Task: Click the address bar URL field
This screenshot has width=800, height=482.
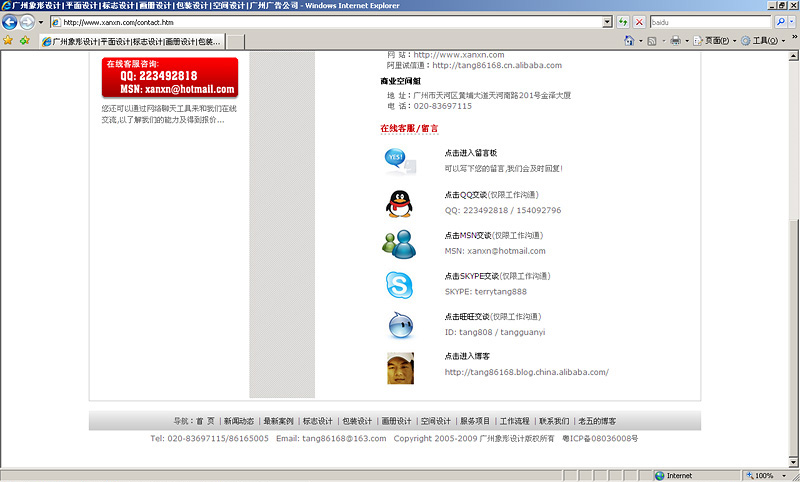Action: (327, 22)
